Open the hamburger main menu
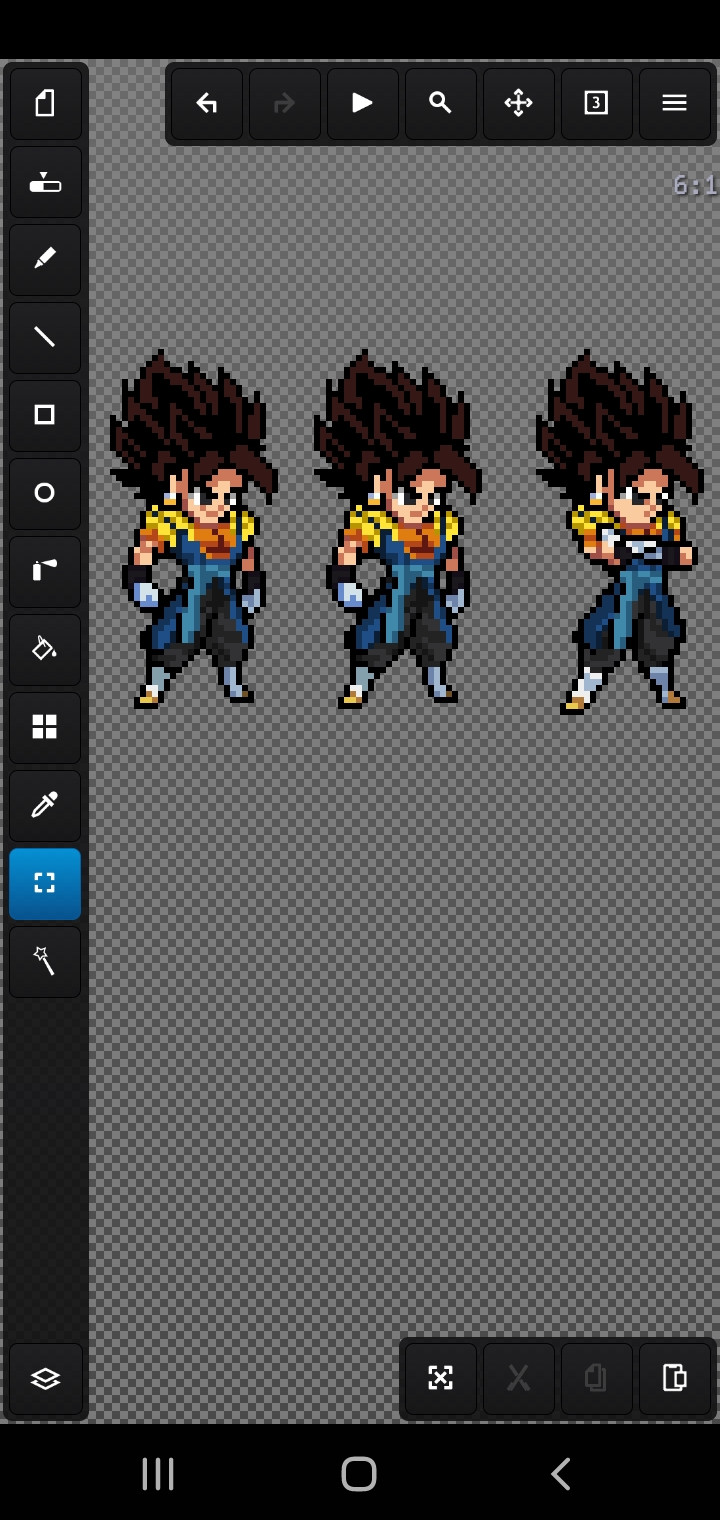This screenshot has width=720, height=1520. tap(675, 103)
